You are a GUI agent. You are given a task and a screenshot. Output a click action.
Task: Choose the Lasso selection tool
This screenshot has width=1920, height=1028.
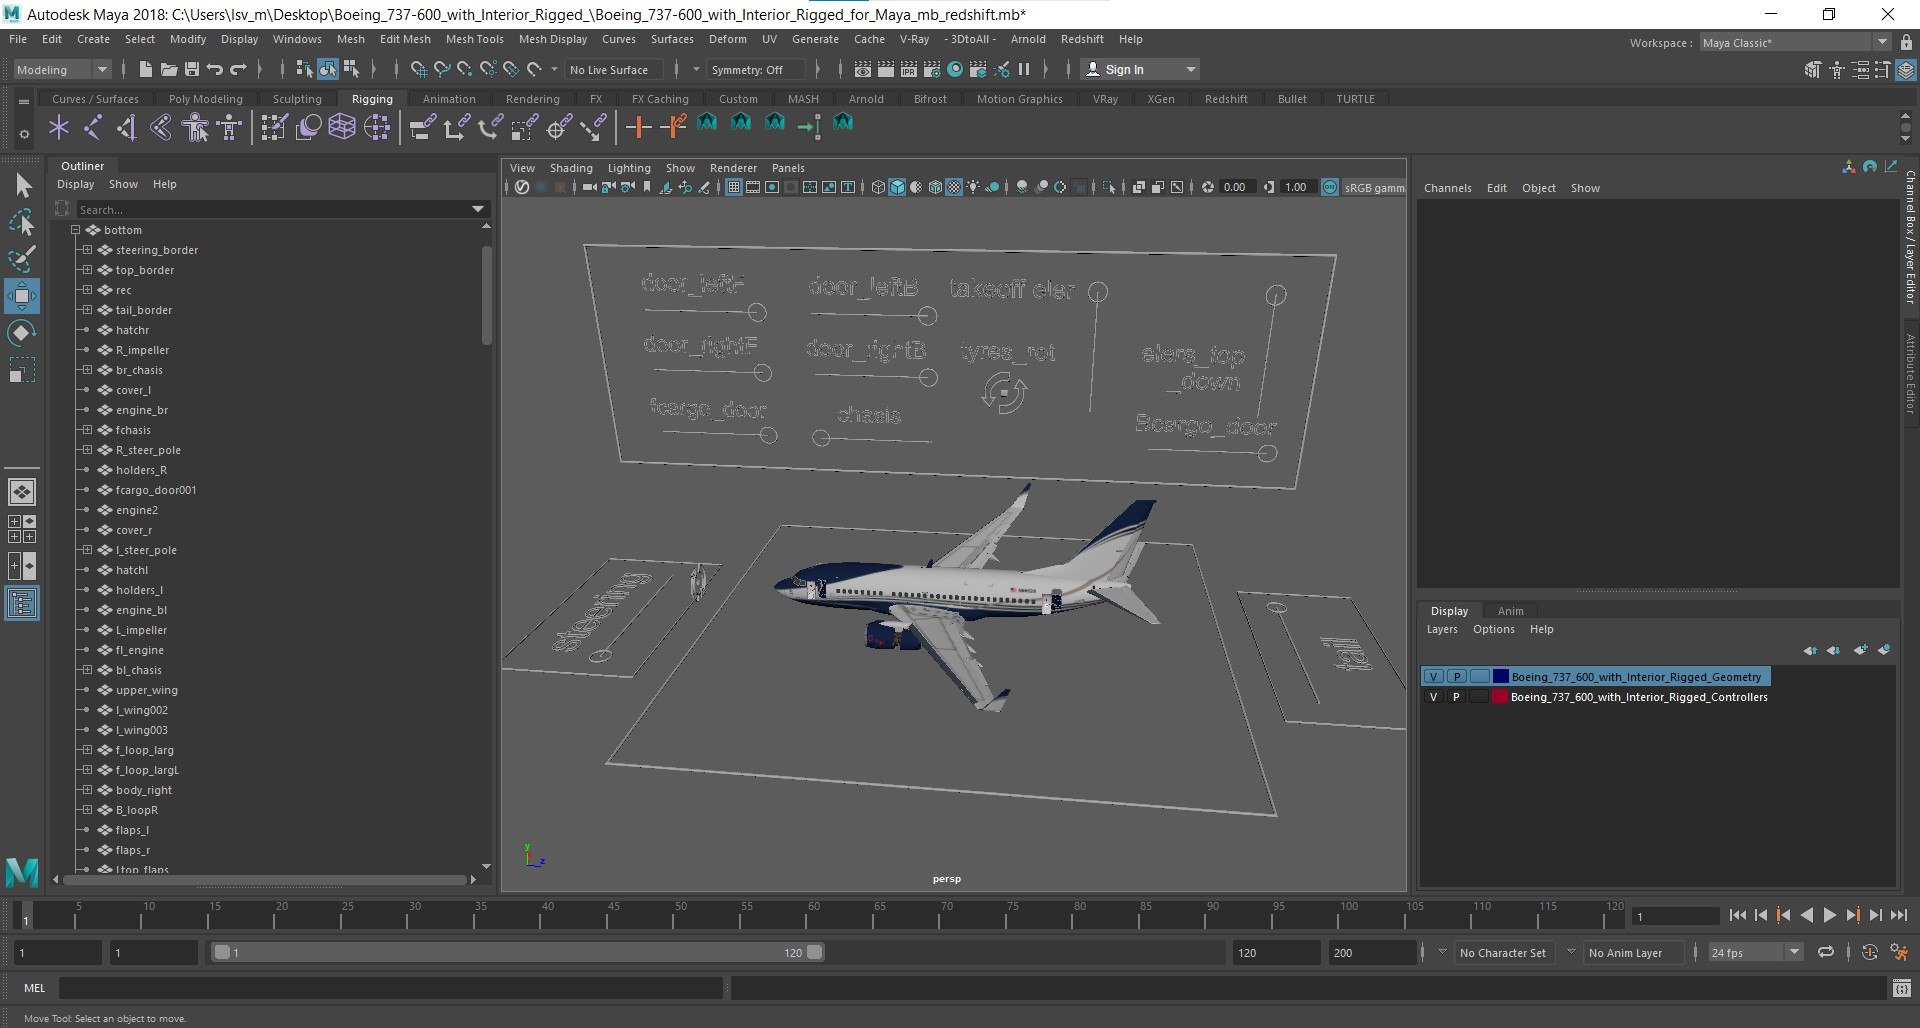click(22, 223)
